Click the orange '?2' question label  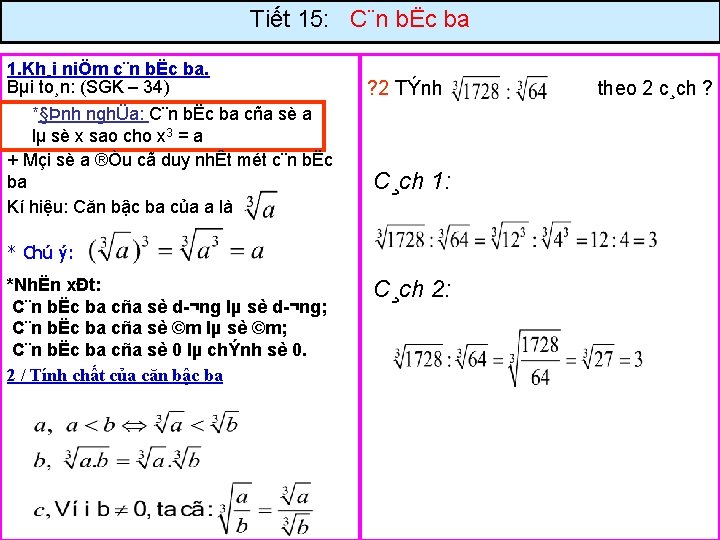pyautogui.click(x=378, y=88)
